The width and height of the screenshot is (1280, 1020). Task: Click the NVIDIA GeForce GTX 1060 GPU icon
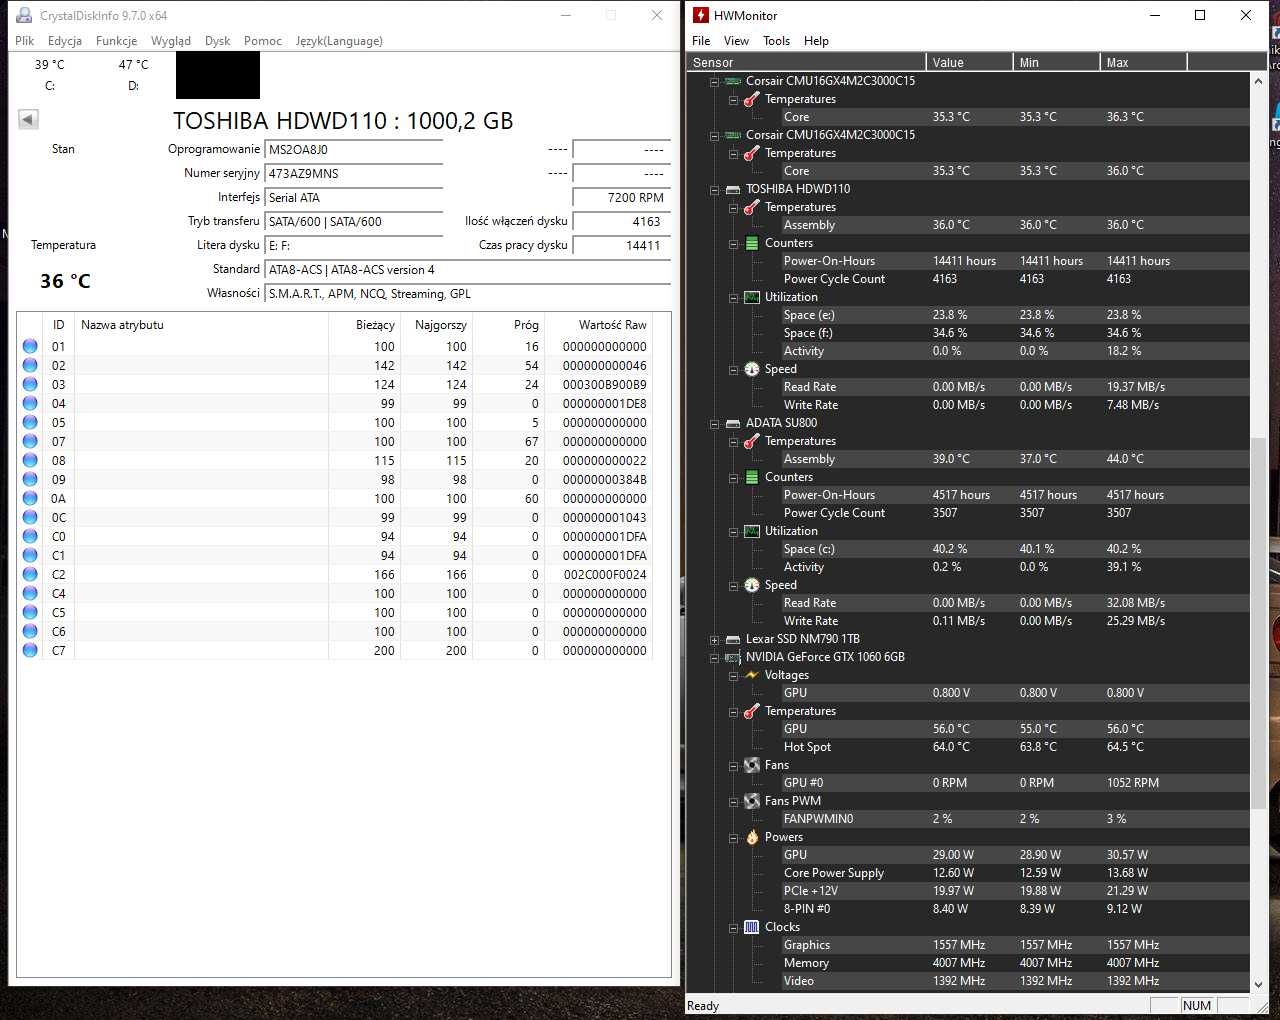click(x=733, y=657)
